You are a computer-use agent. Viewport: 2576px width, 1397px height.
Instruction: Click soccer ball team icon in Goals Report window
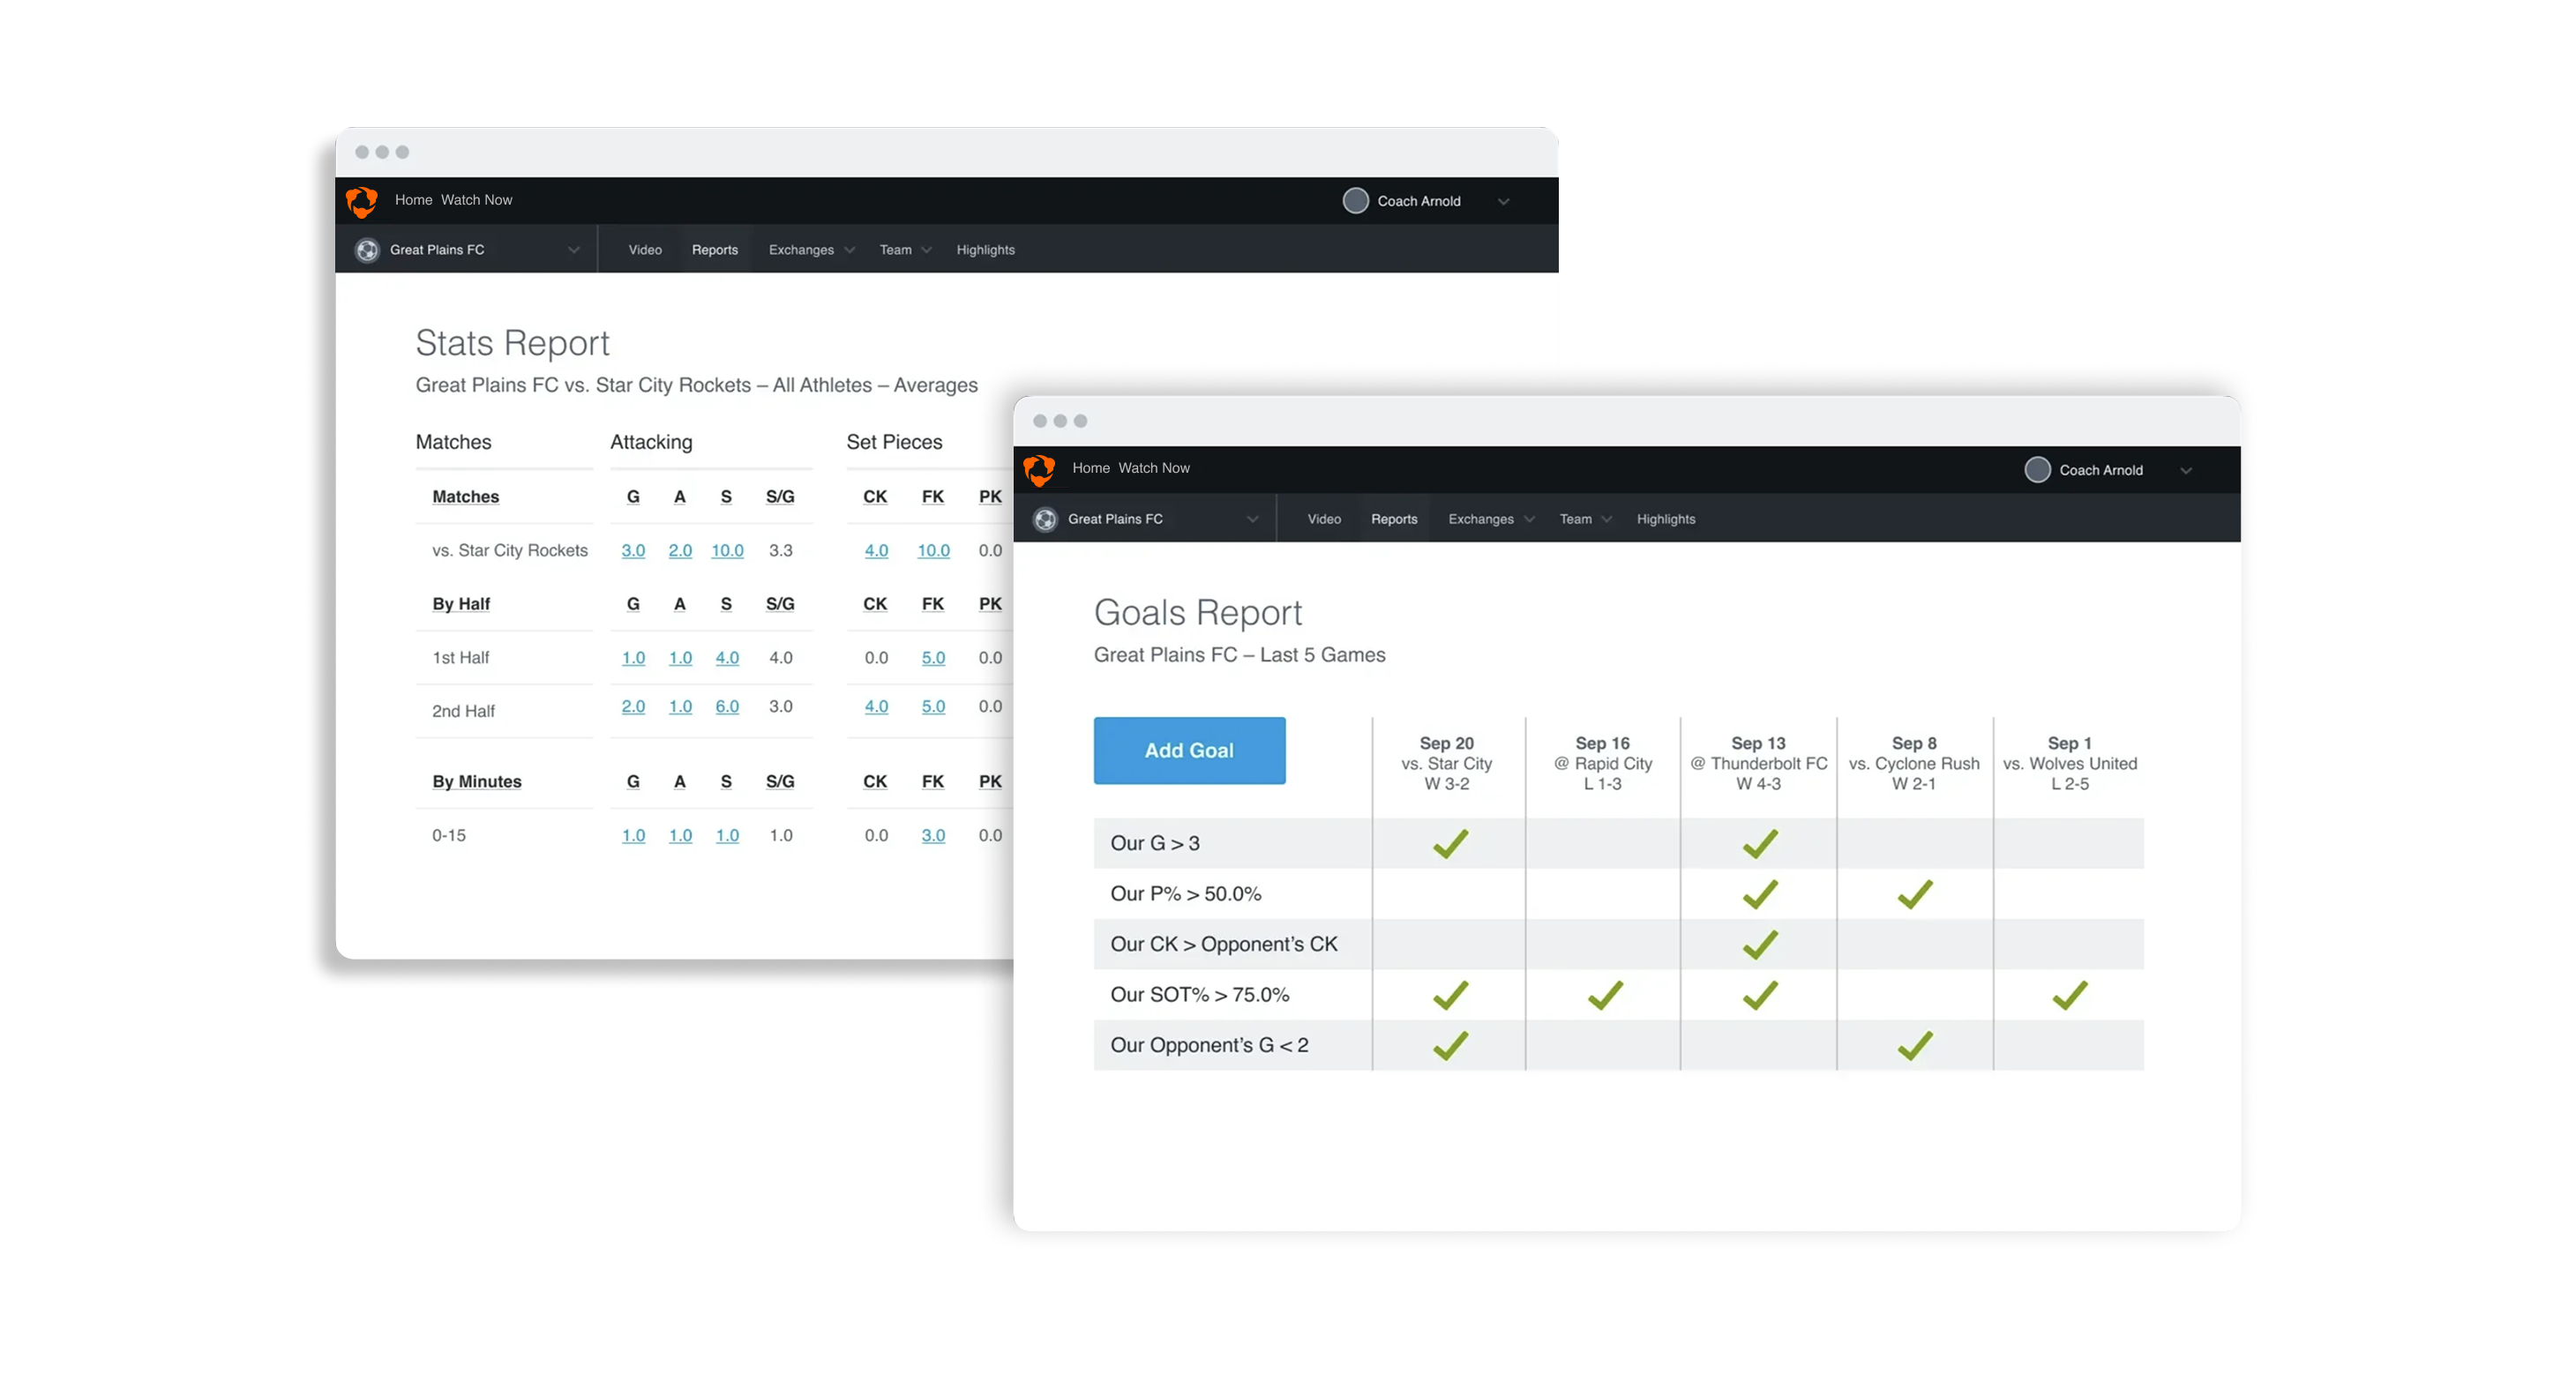1045,519
